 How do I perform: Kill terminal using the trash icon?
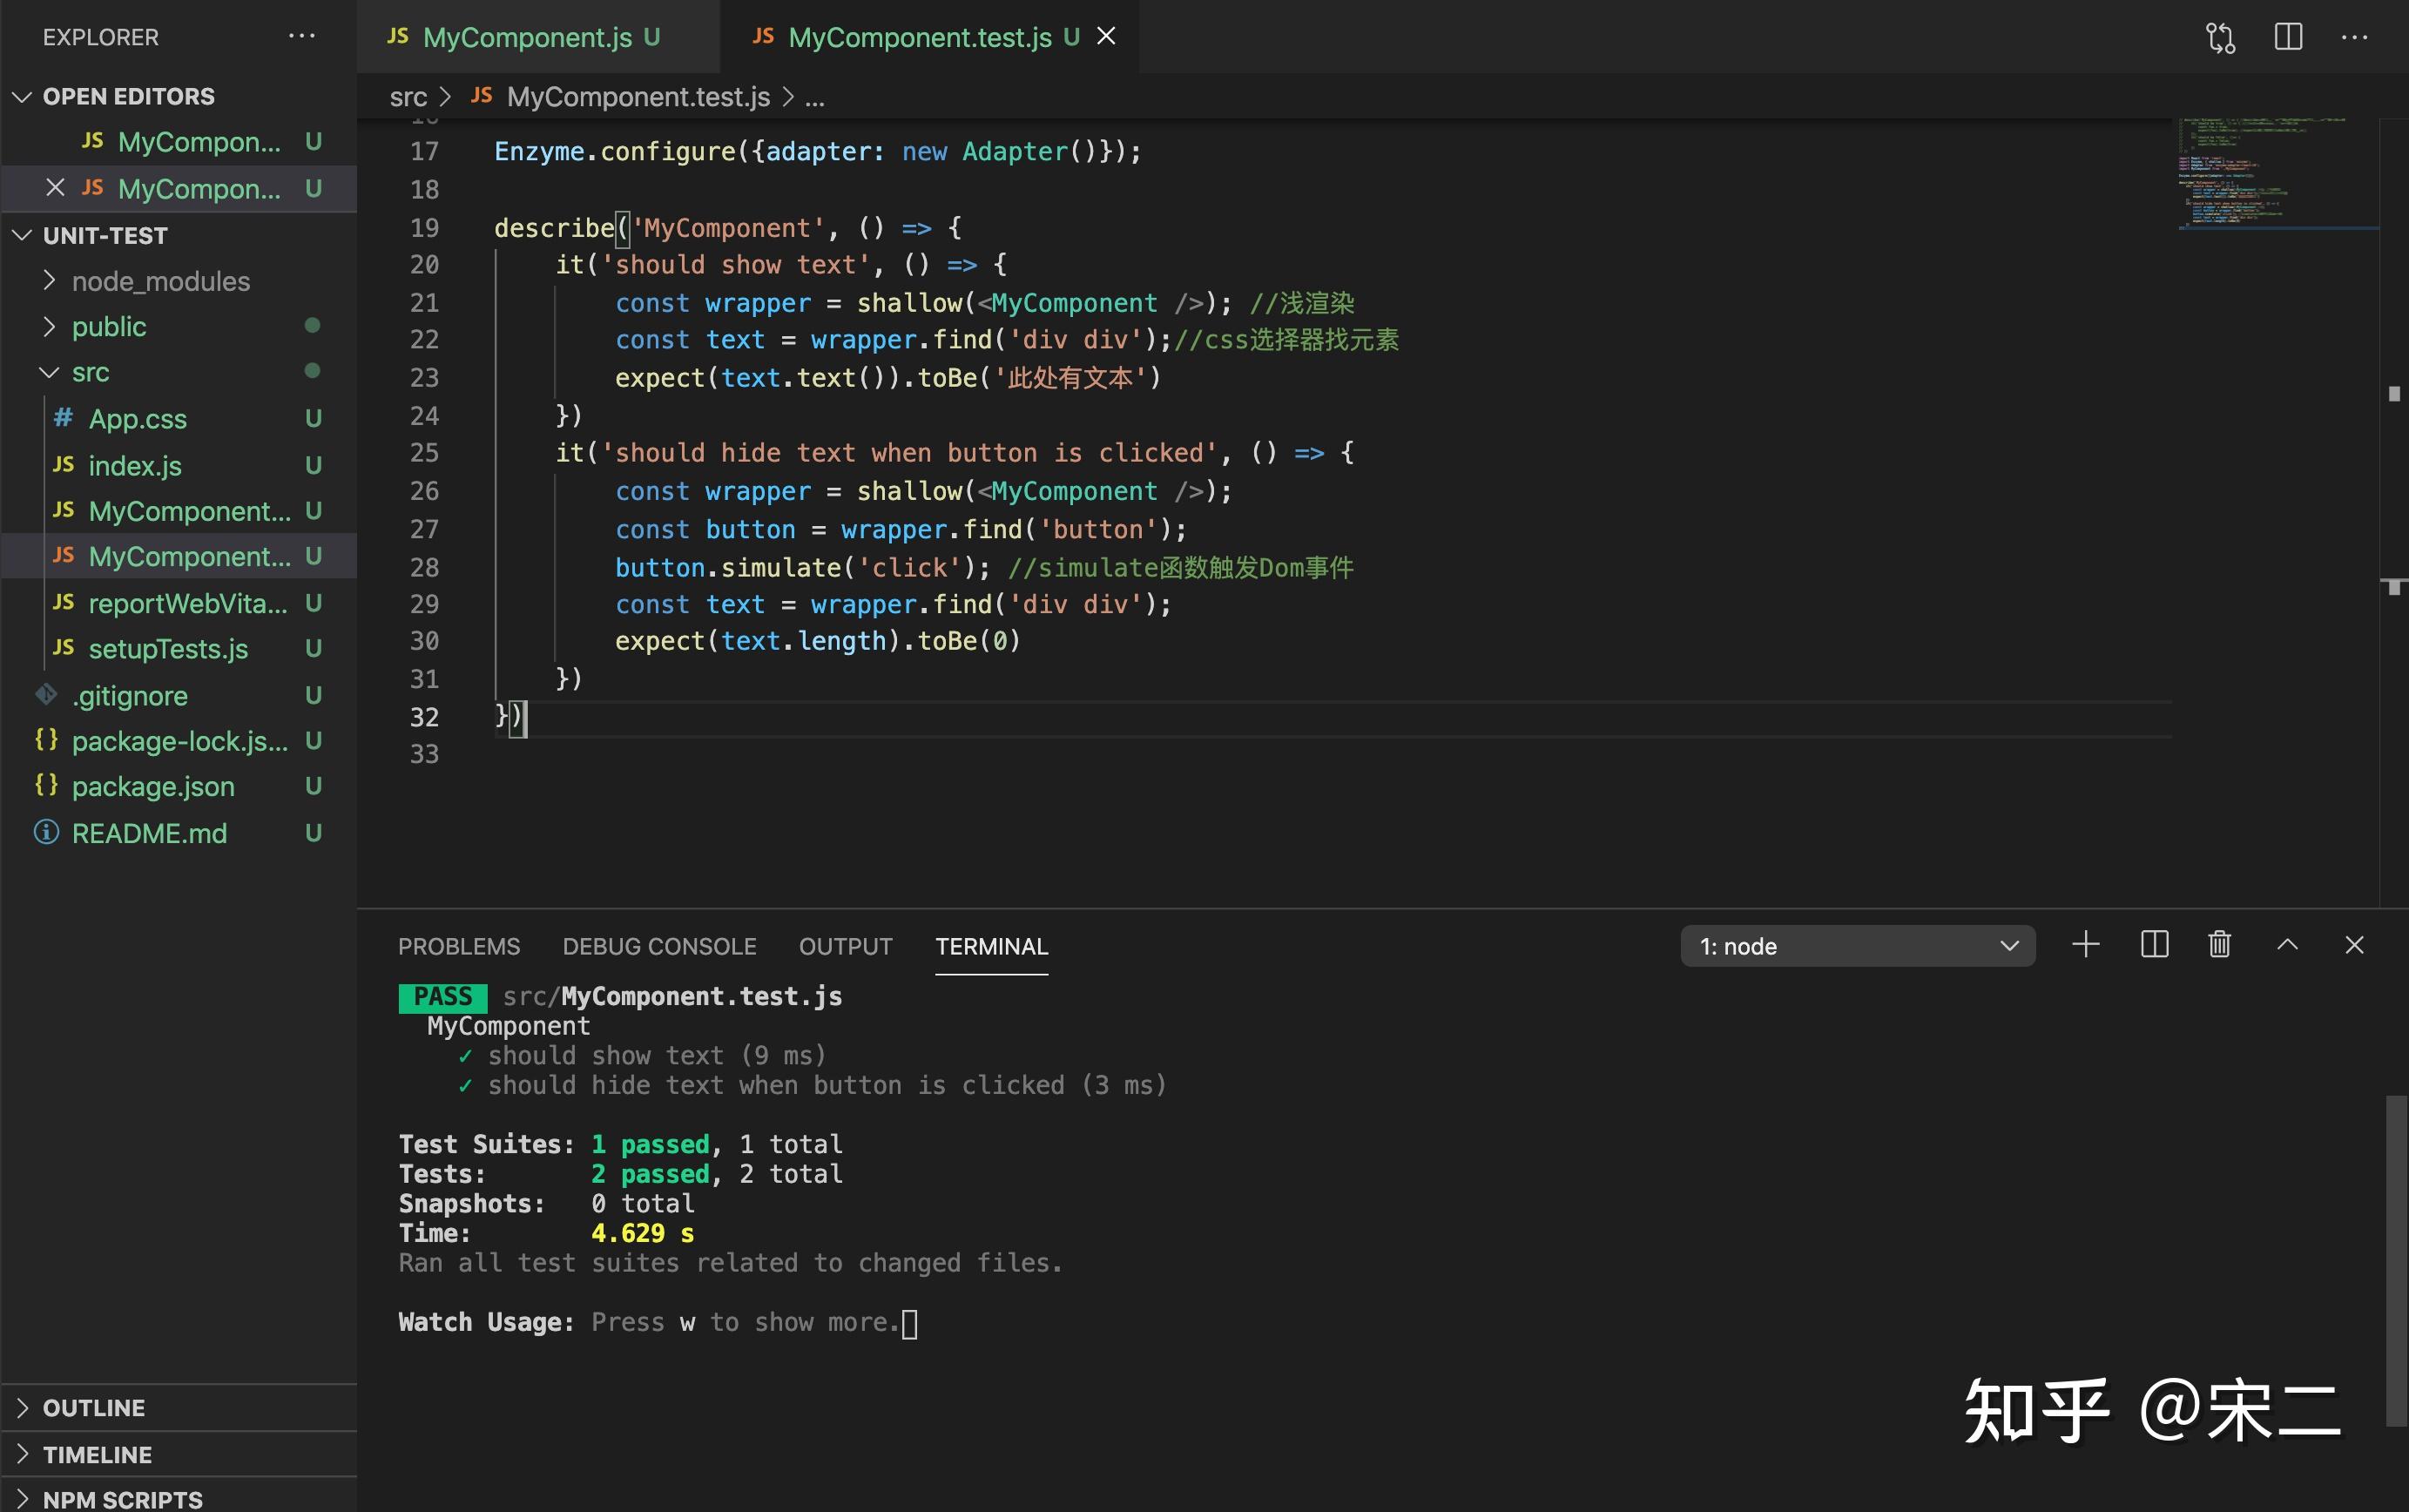2219,945
